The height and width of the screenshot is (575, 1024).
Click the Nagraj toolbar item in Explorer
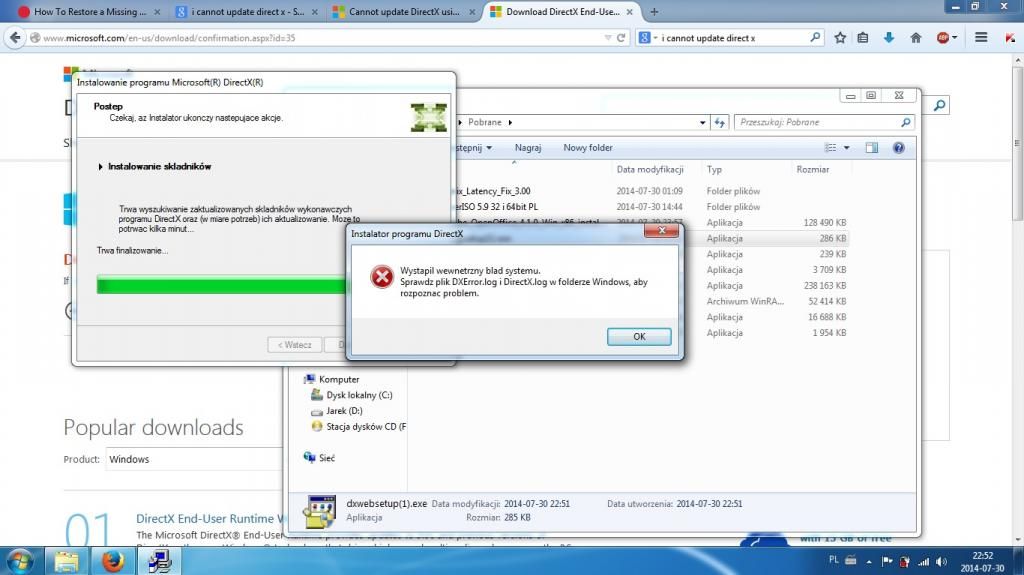click(x=528, y=148)
